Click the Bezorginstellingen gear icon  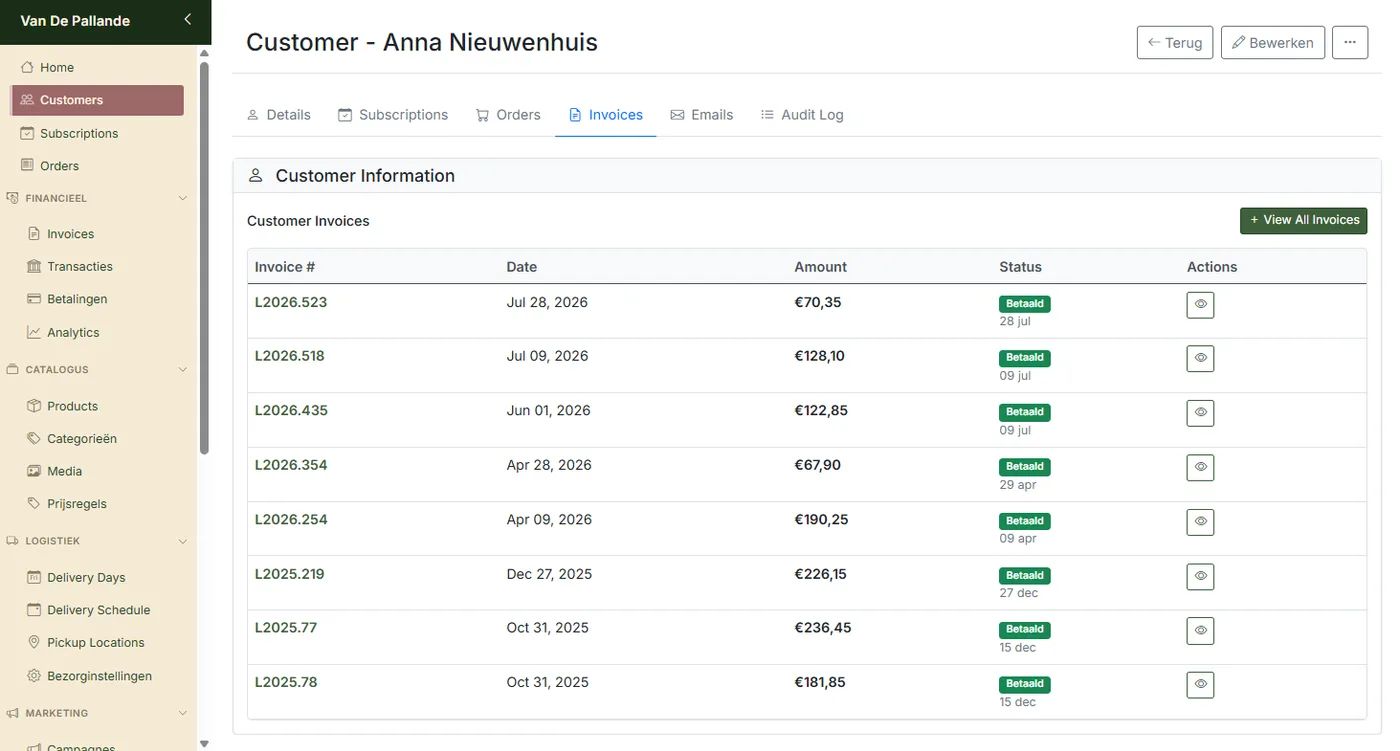pos(34,676)
